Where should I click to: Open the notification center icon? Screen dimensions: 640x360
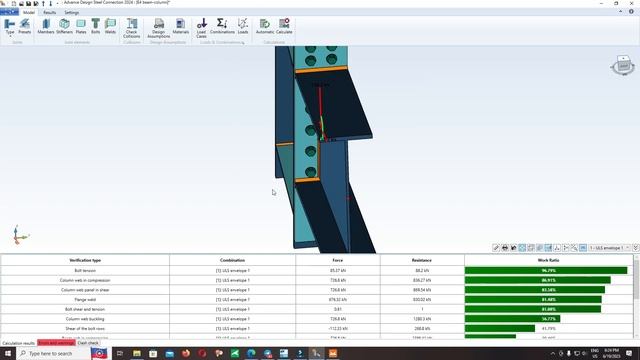[629, 353]
